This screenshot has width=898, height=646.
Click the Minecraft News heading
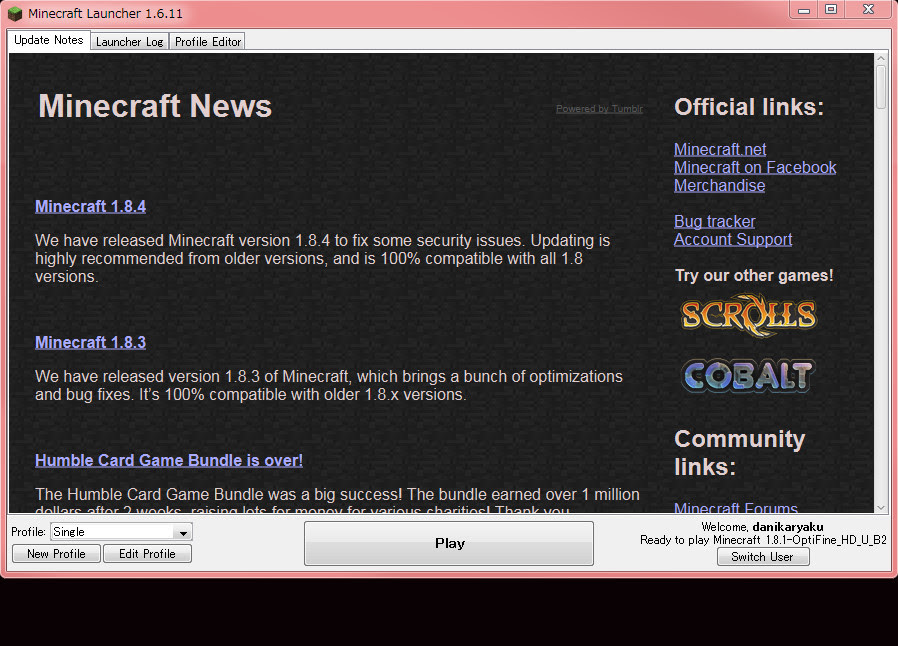[x=155, y=107]
